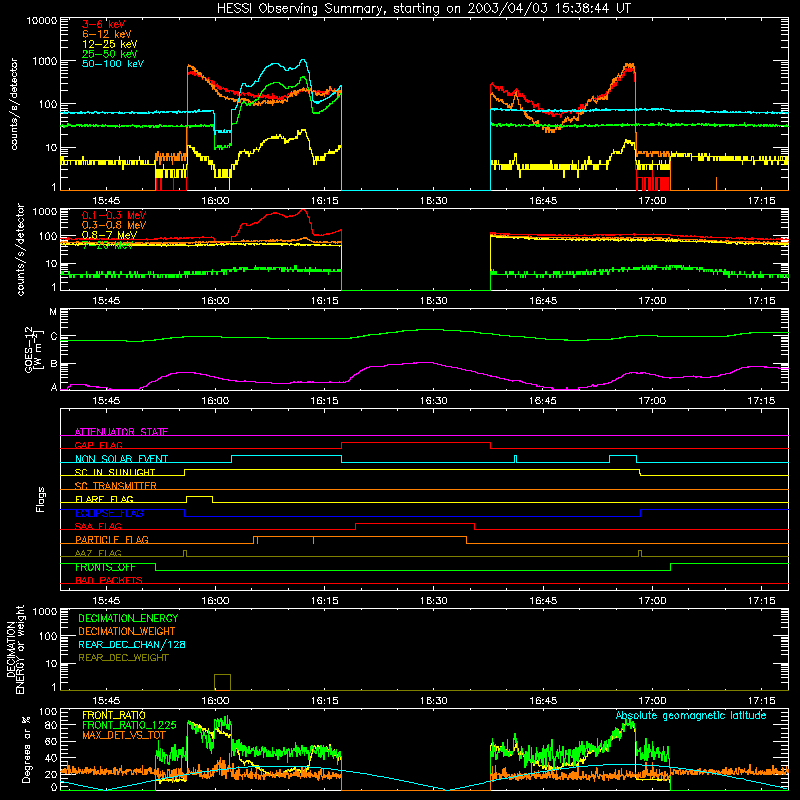
Task: Click the GOES-12 axis label
Action: point(33,349)
